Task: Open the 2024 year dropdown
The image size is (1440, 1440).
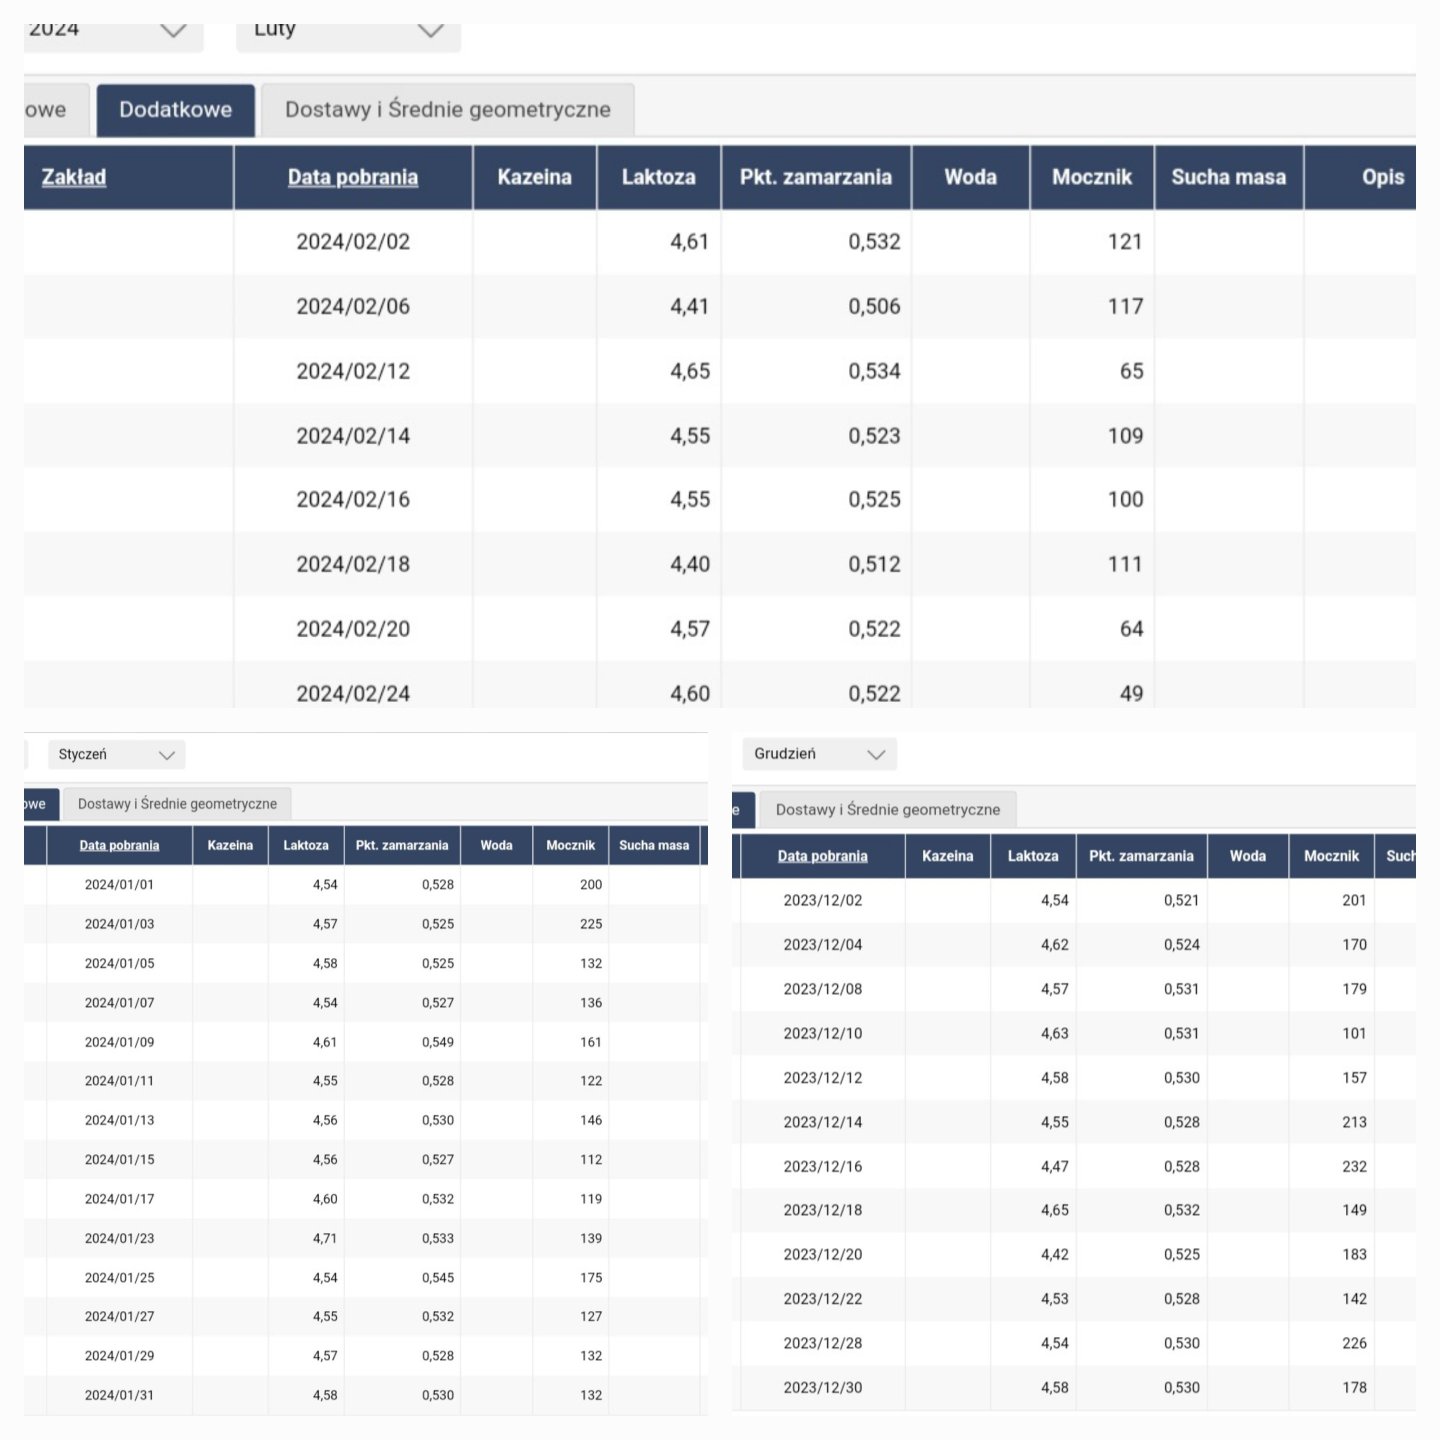Action: coord(110,32)
